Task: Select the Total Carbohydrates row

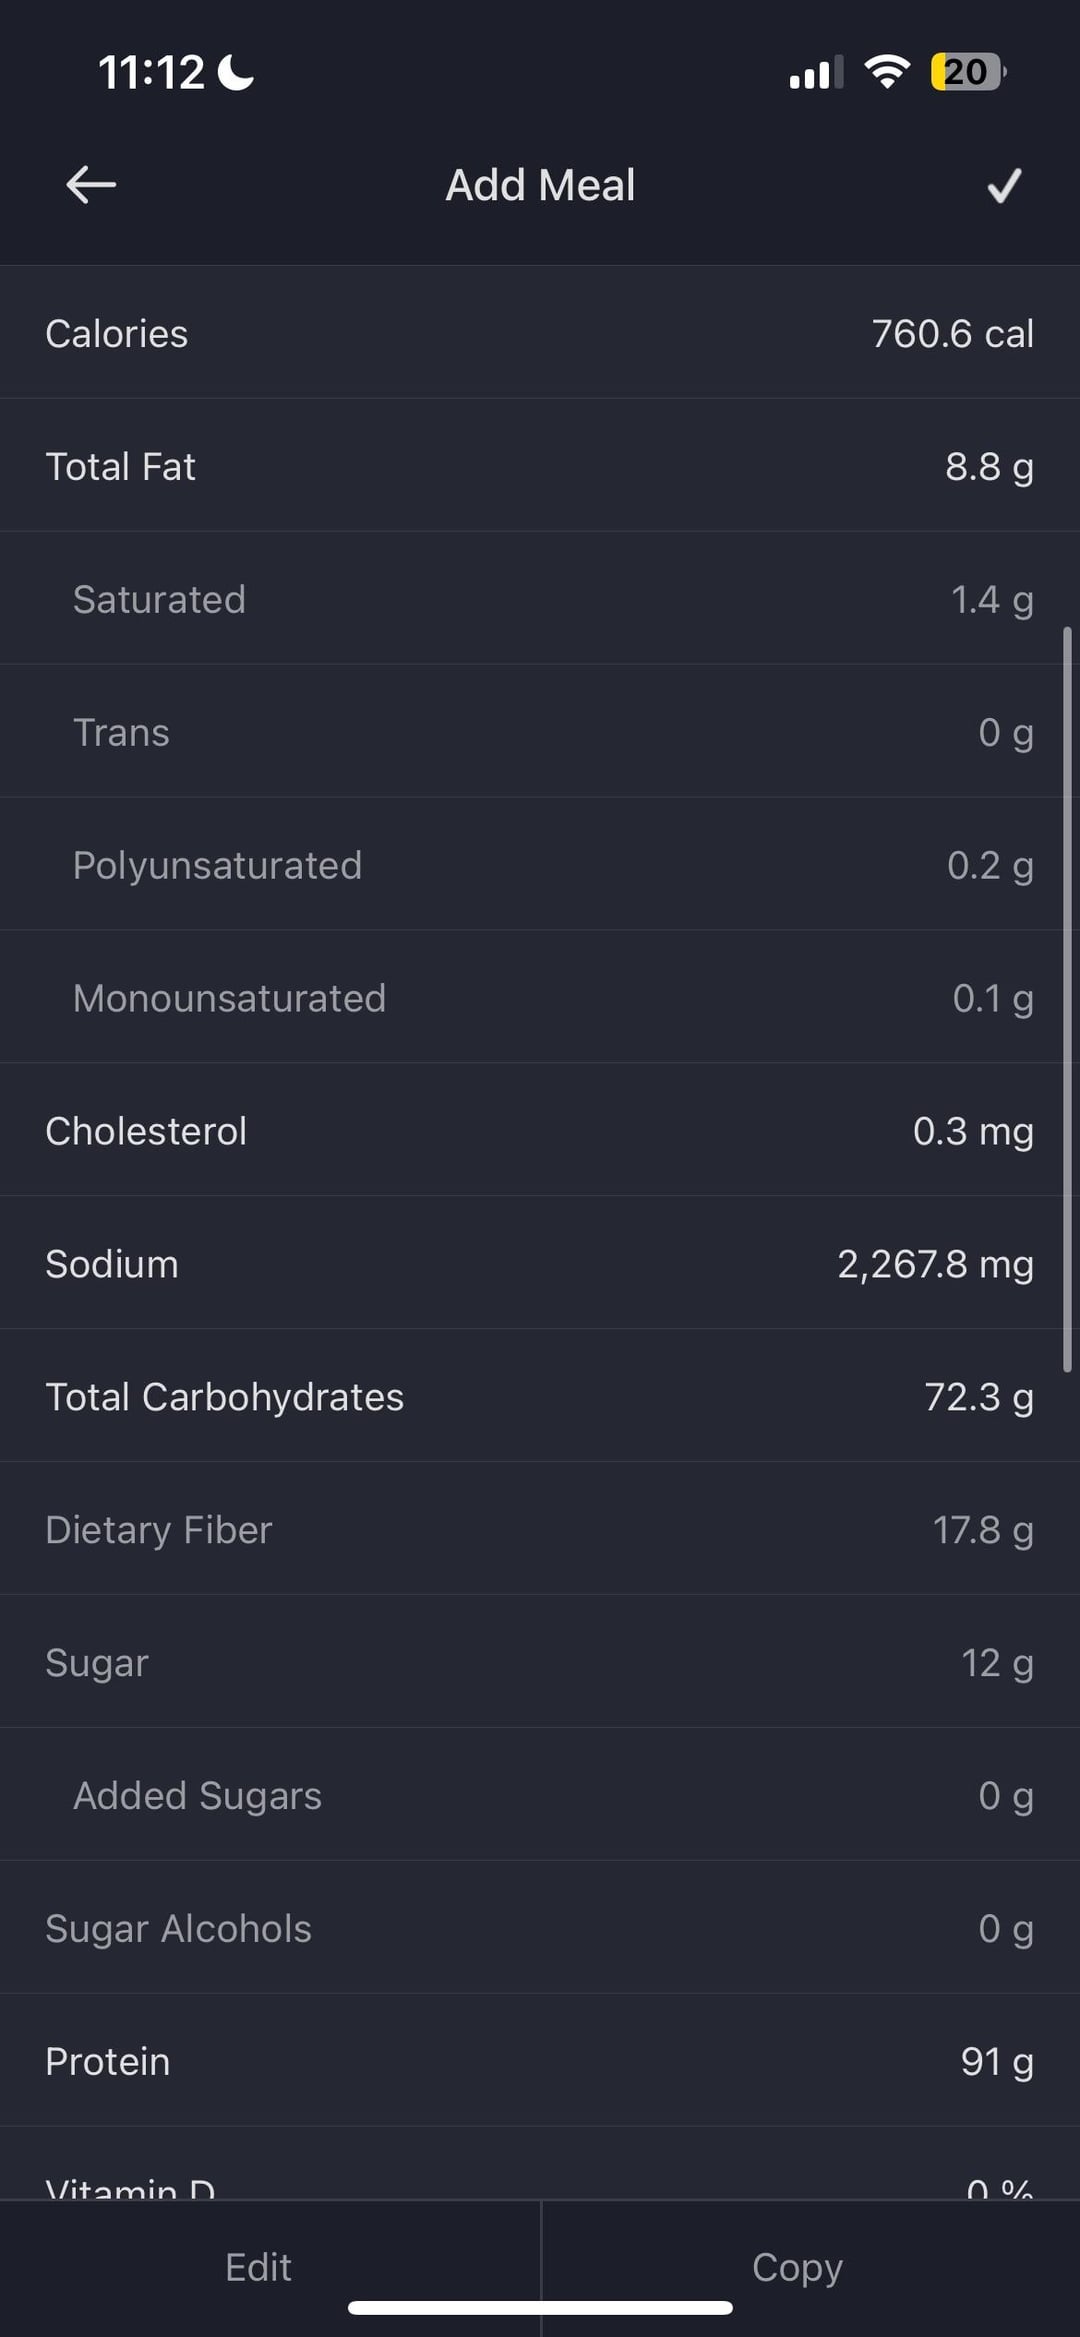Action: 540,1397
